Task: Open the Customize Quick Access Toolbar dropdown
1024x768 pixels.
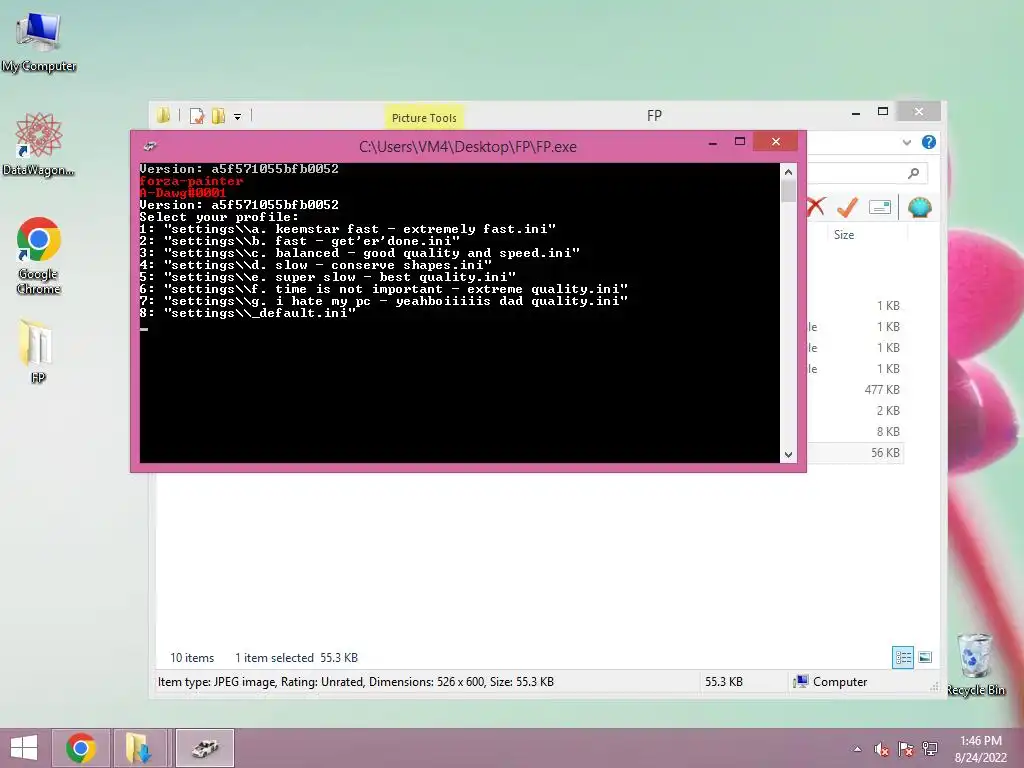Action: point(238,117)
